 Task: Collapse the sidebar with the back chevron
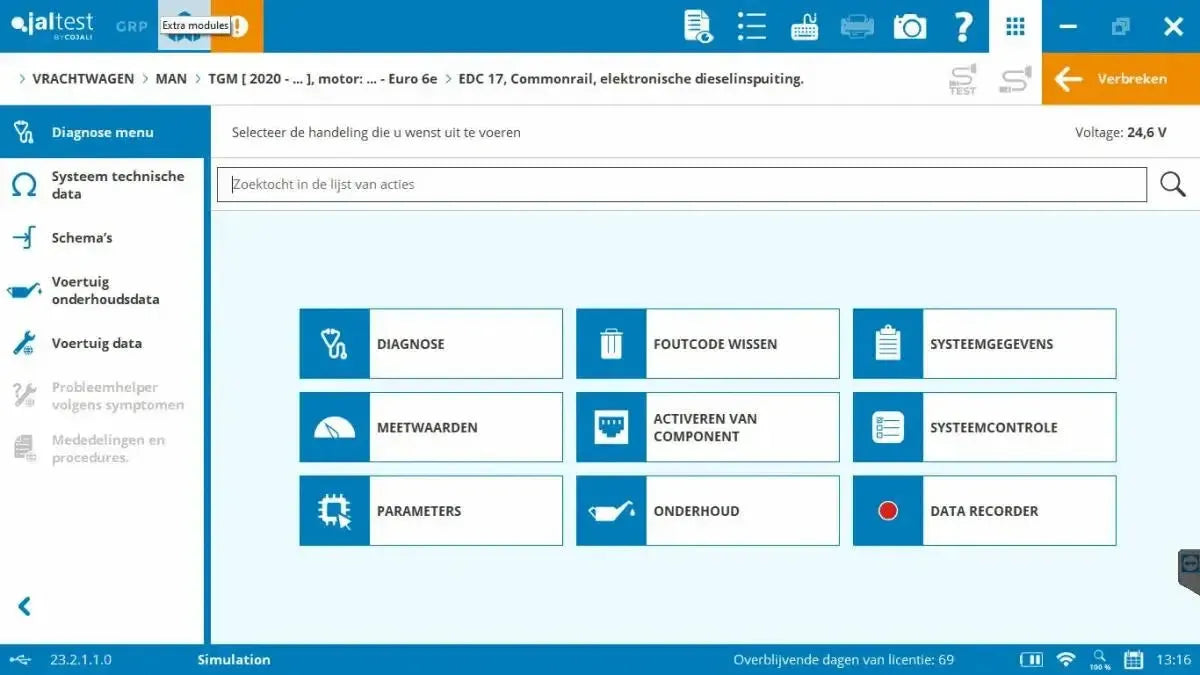click(24, 606)
